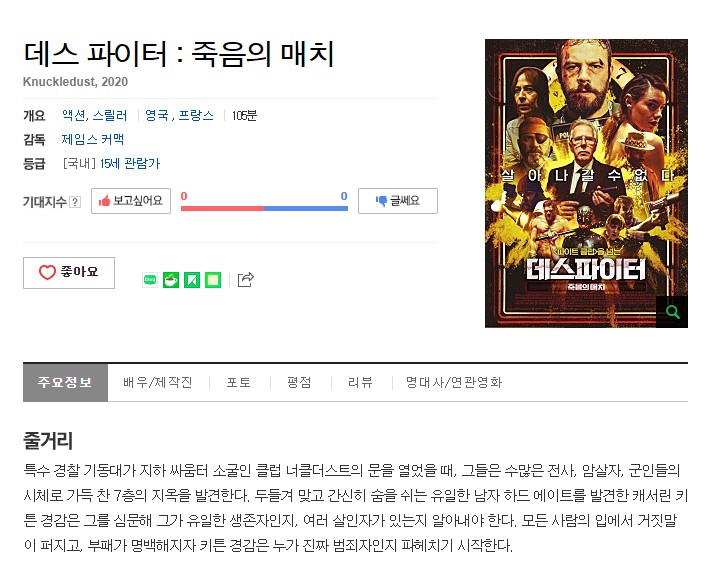Open director 제임스 커맥 link
Viewport: 703px width, 575px height.
(93, 139)
